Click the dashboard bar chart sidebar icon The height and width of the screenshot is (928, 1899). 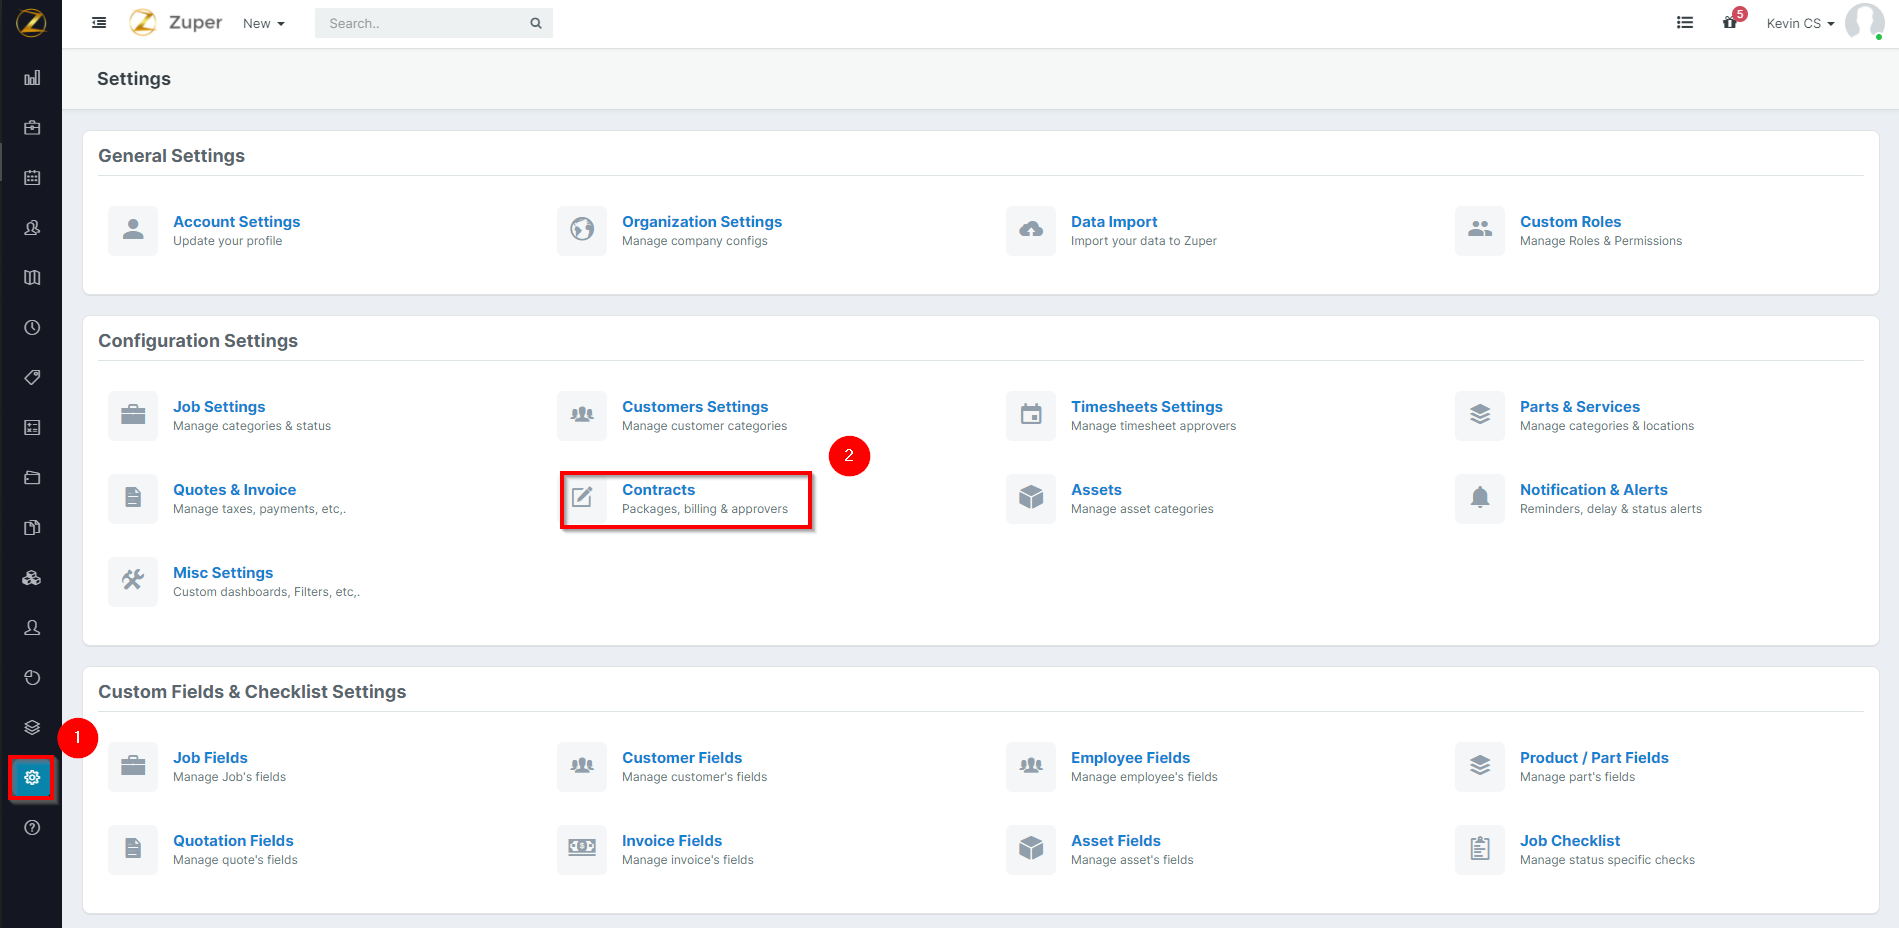point(32,78)
